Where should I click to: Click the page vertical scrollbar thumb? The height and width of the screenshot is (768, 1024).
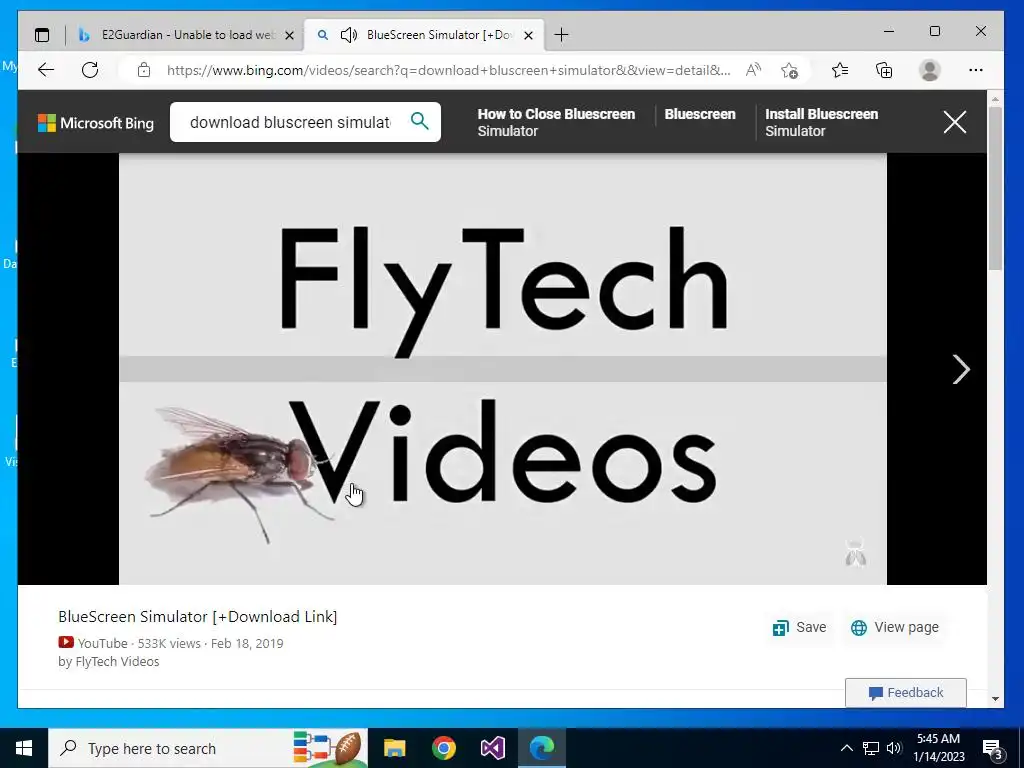[x=995, y=188]
